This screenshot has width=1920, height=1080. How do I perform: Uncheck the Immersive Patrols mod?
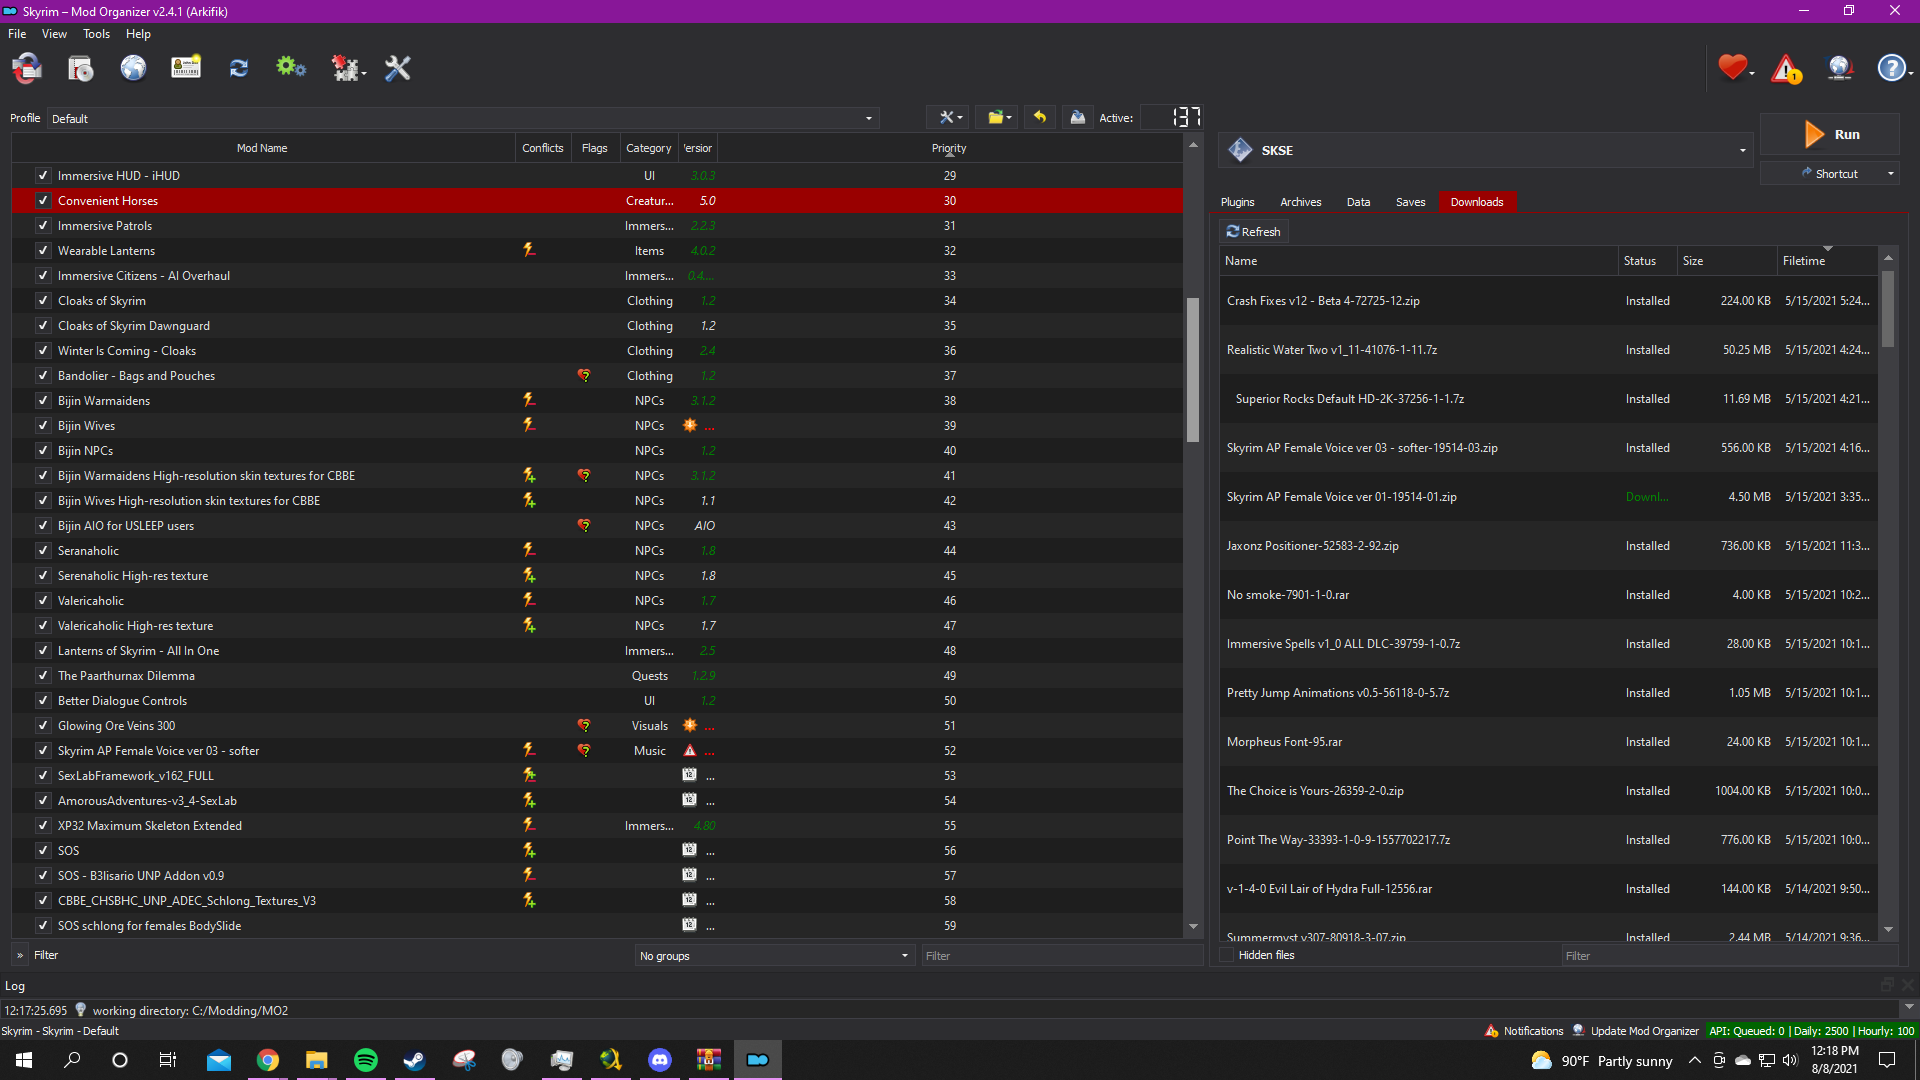(x=43, y=225)
